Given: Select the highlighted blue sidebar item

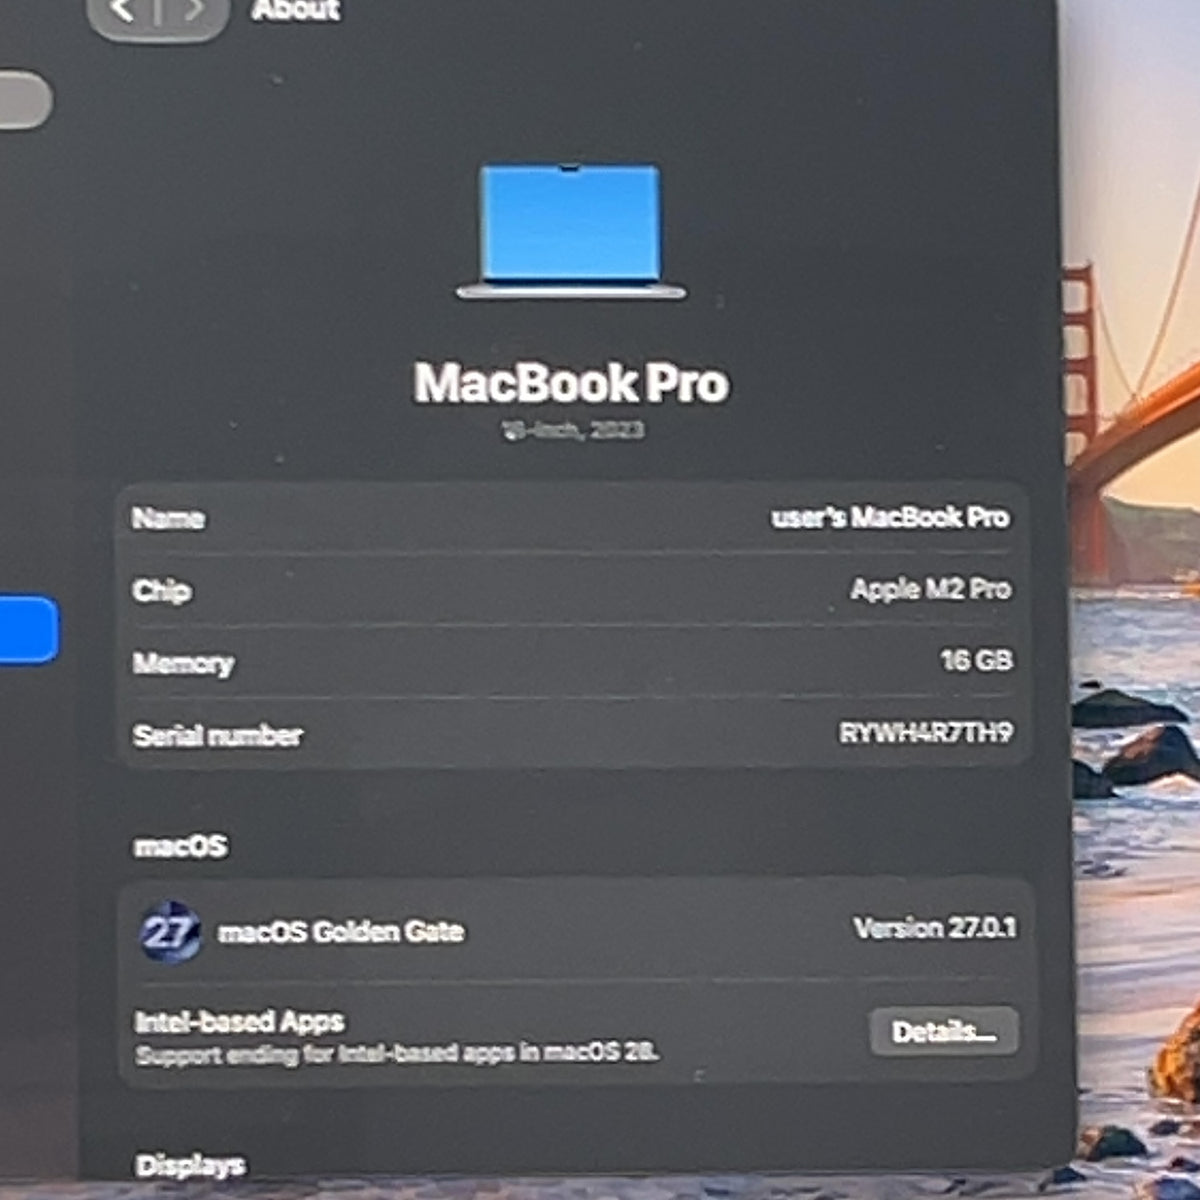Looking at the screenshot, I should click(x=28, y=629).
